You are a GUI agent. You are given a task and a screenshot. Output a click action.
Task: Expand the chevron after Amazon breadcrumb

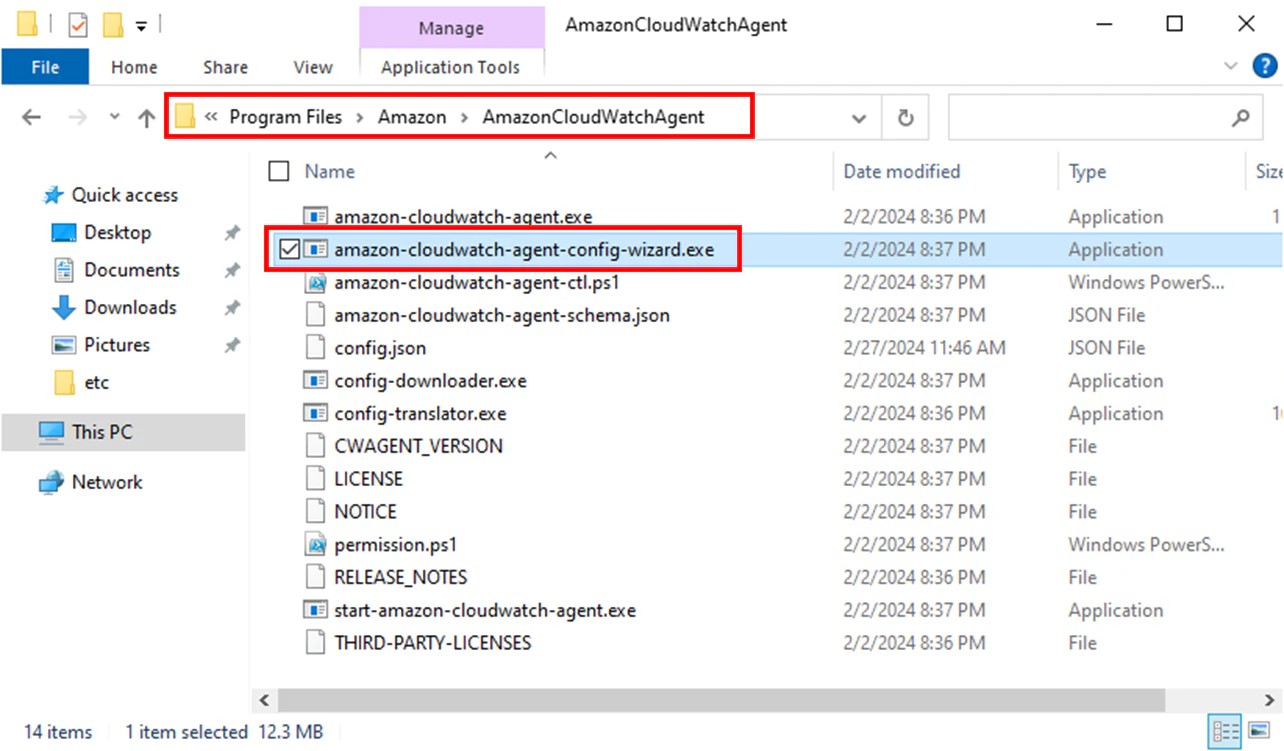(465, 118)
